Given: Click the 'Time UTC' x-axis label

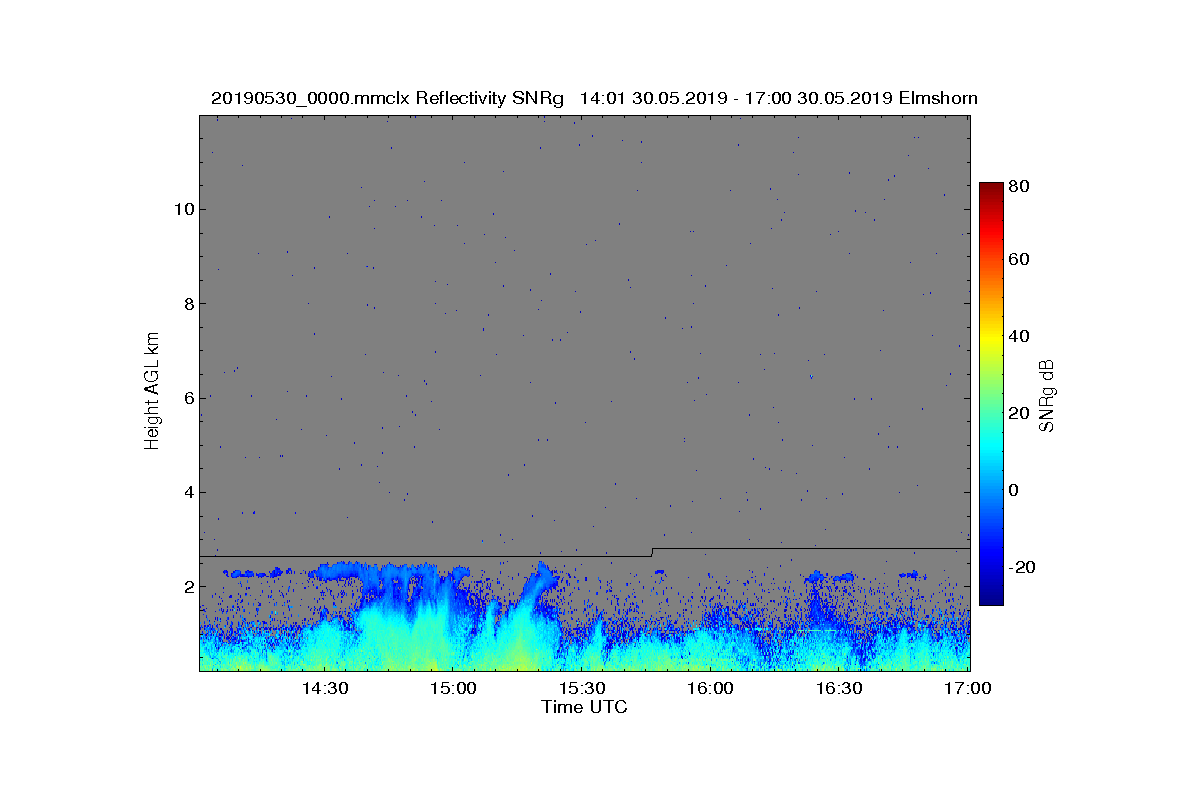Looking at the screenshot, I should pos(585,707).
